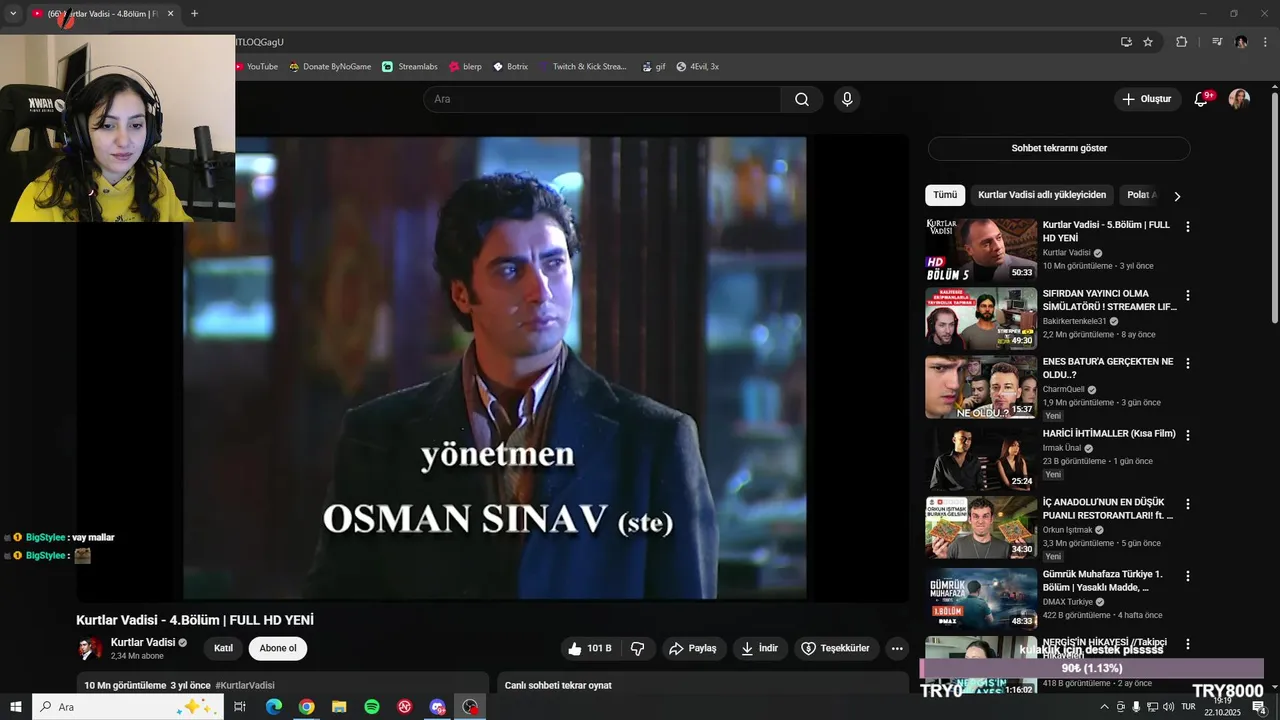Viewport: 1280px width, 720px height.
Task: Bookmark this page with star icon
Action: (1148, 42)
